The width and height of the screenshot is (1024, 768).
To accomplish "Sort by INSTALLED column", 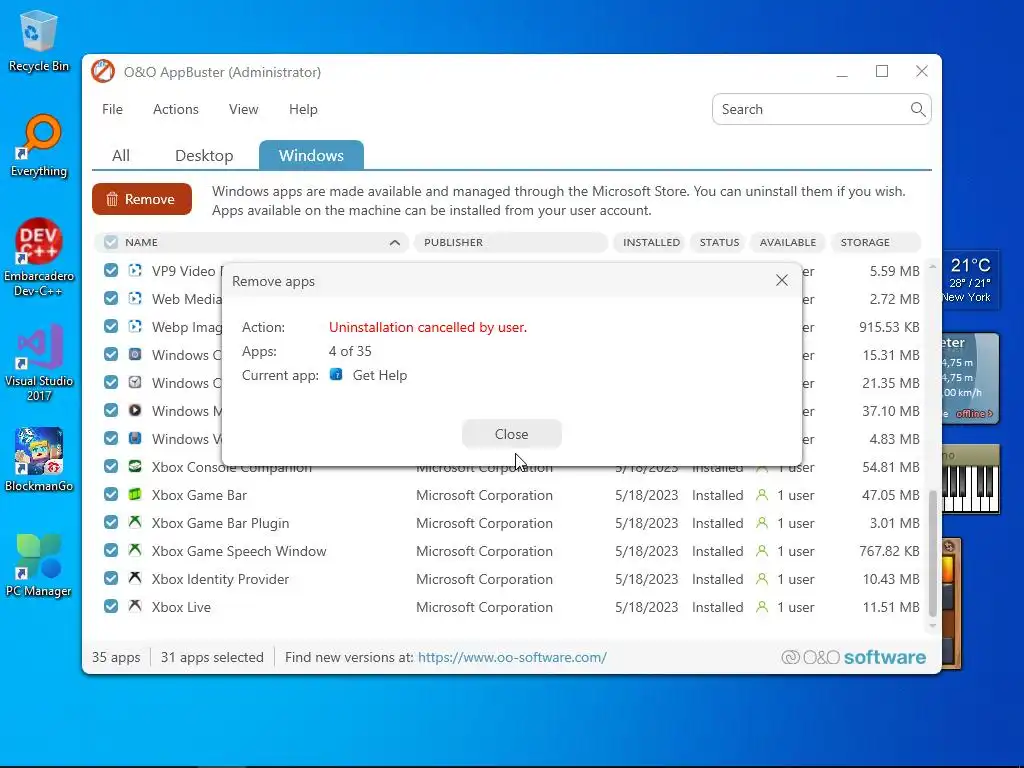I will coord(651,242).
